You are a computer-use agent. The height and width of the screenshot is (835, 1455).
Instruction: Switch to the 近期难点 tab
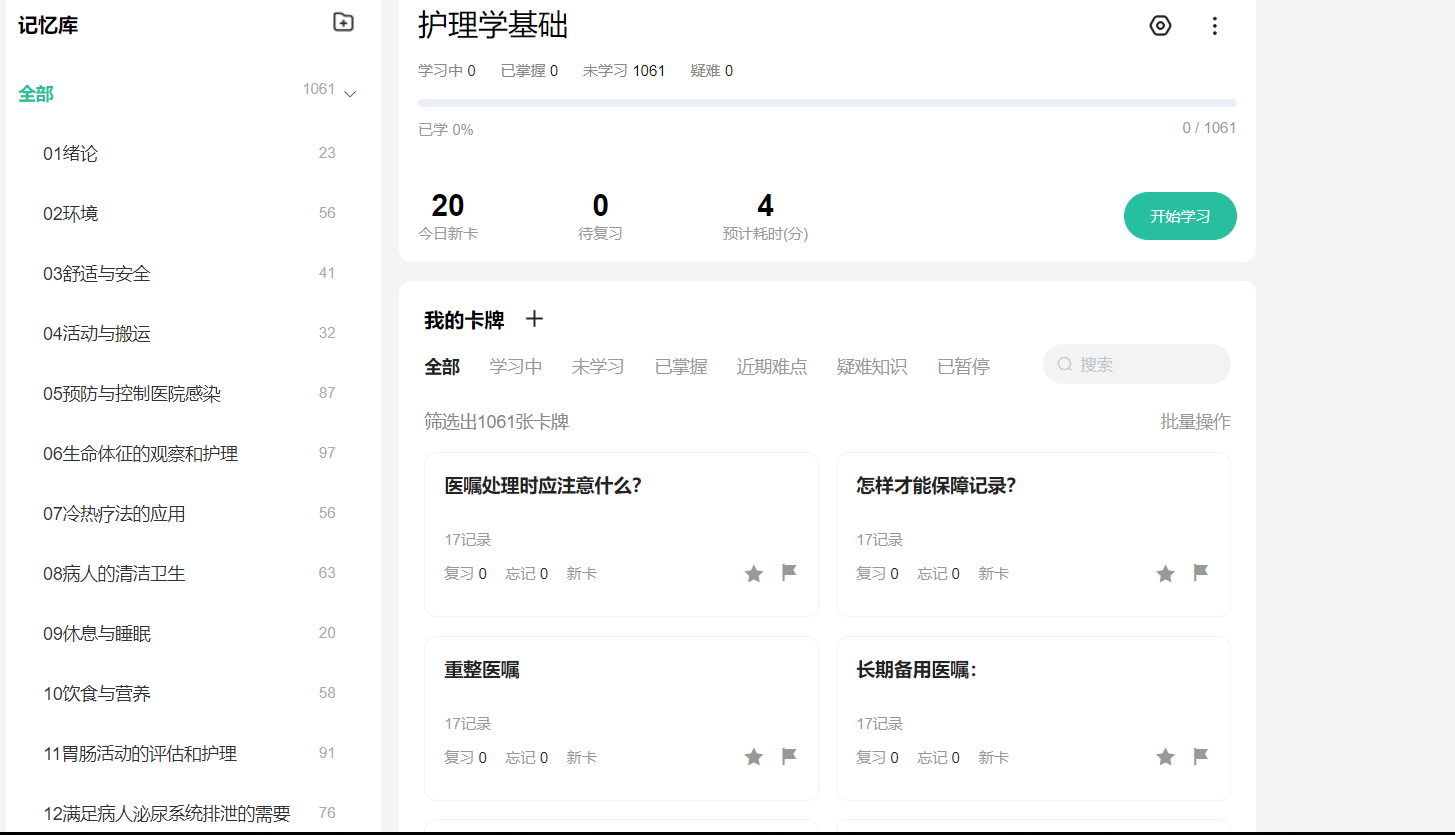772,367
